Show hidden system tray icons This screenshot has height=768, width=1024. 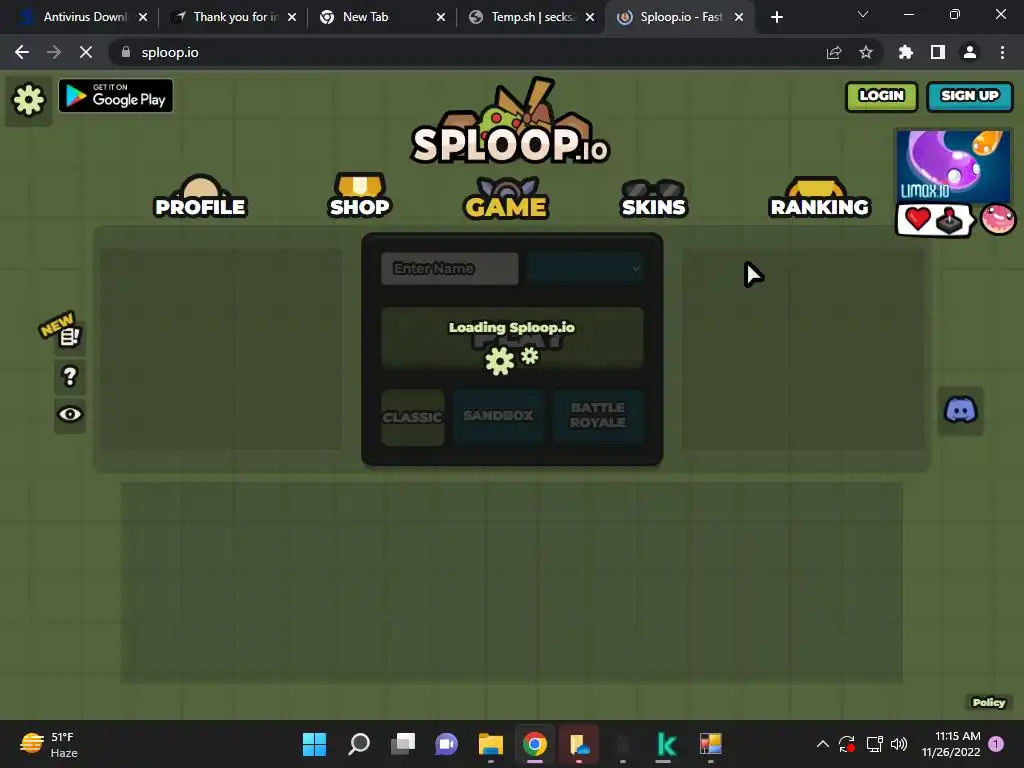(823, 744)
